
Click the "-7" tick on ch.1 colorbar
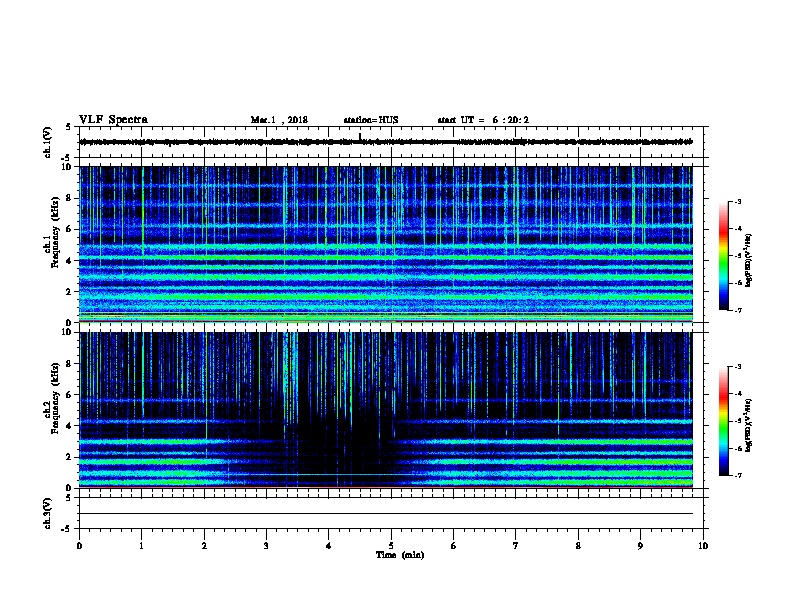click(738, 310)
